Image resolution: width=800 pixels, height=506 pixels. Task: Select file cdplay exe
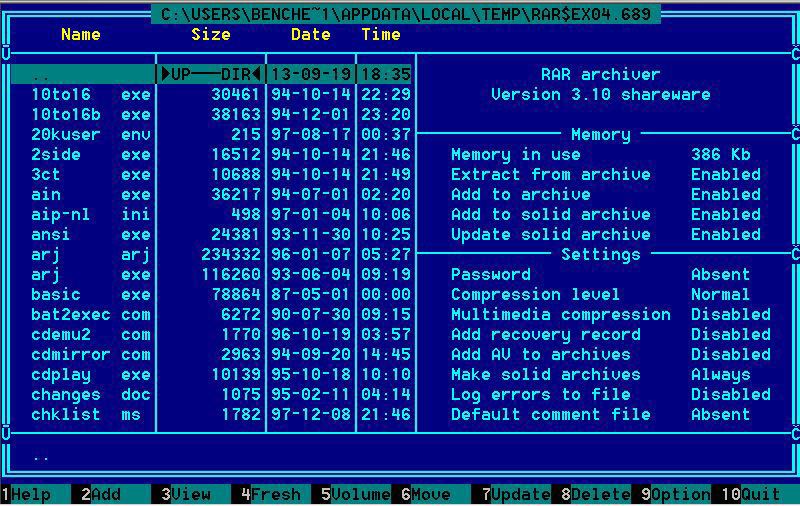(211, 374)
